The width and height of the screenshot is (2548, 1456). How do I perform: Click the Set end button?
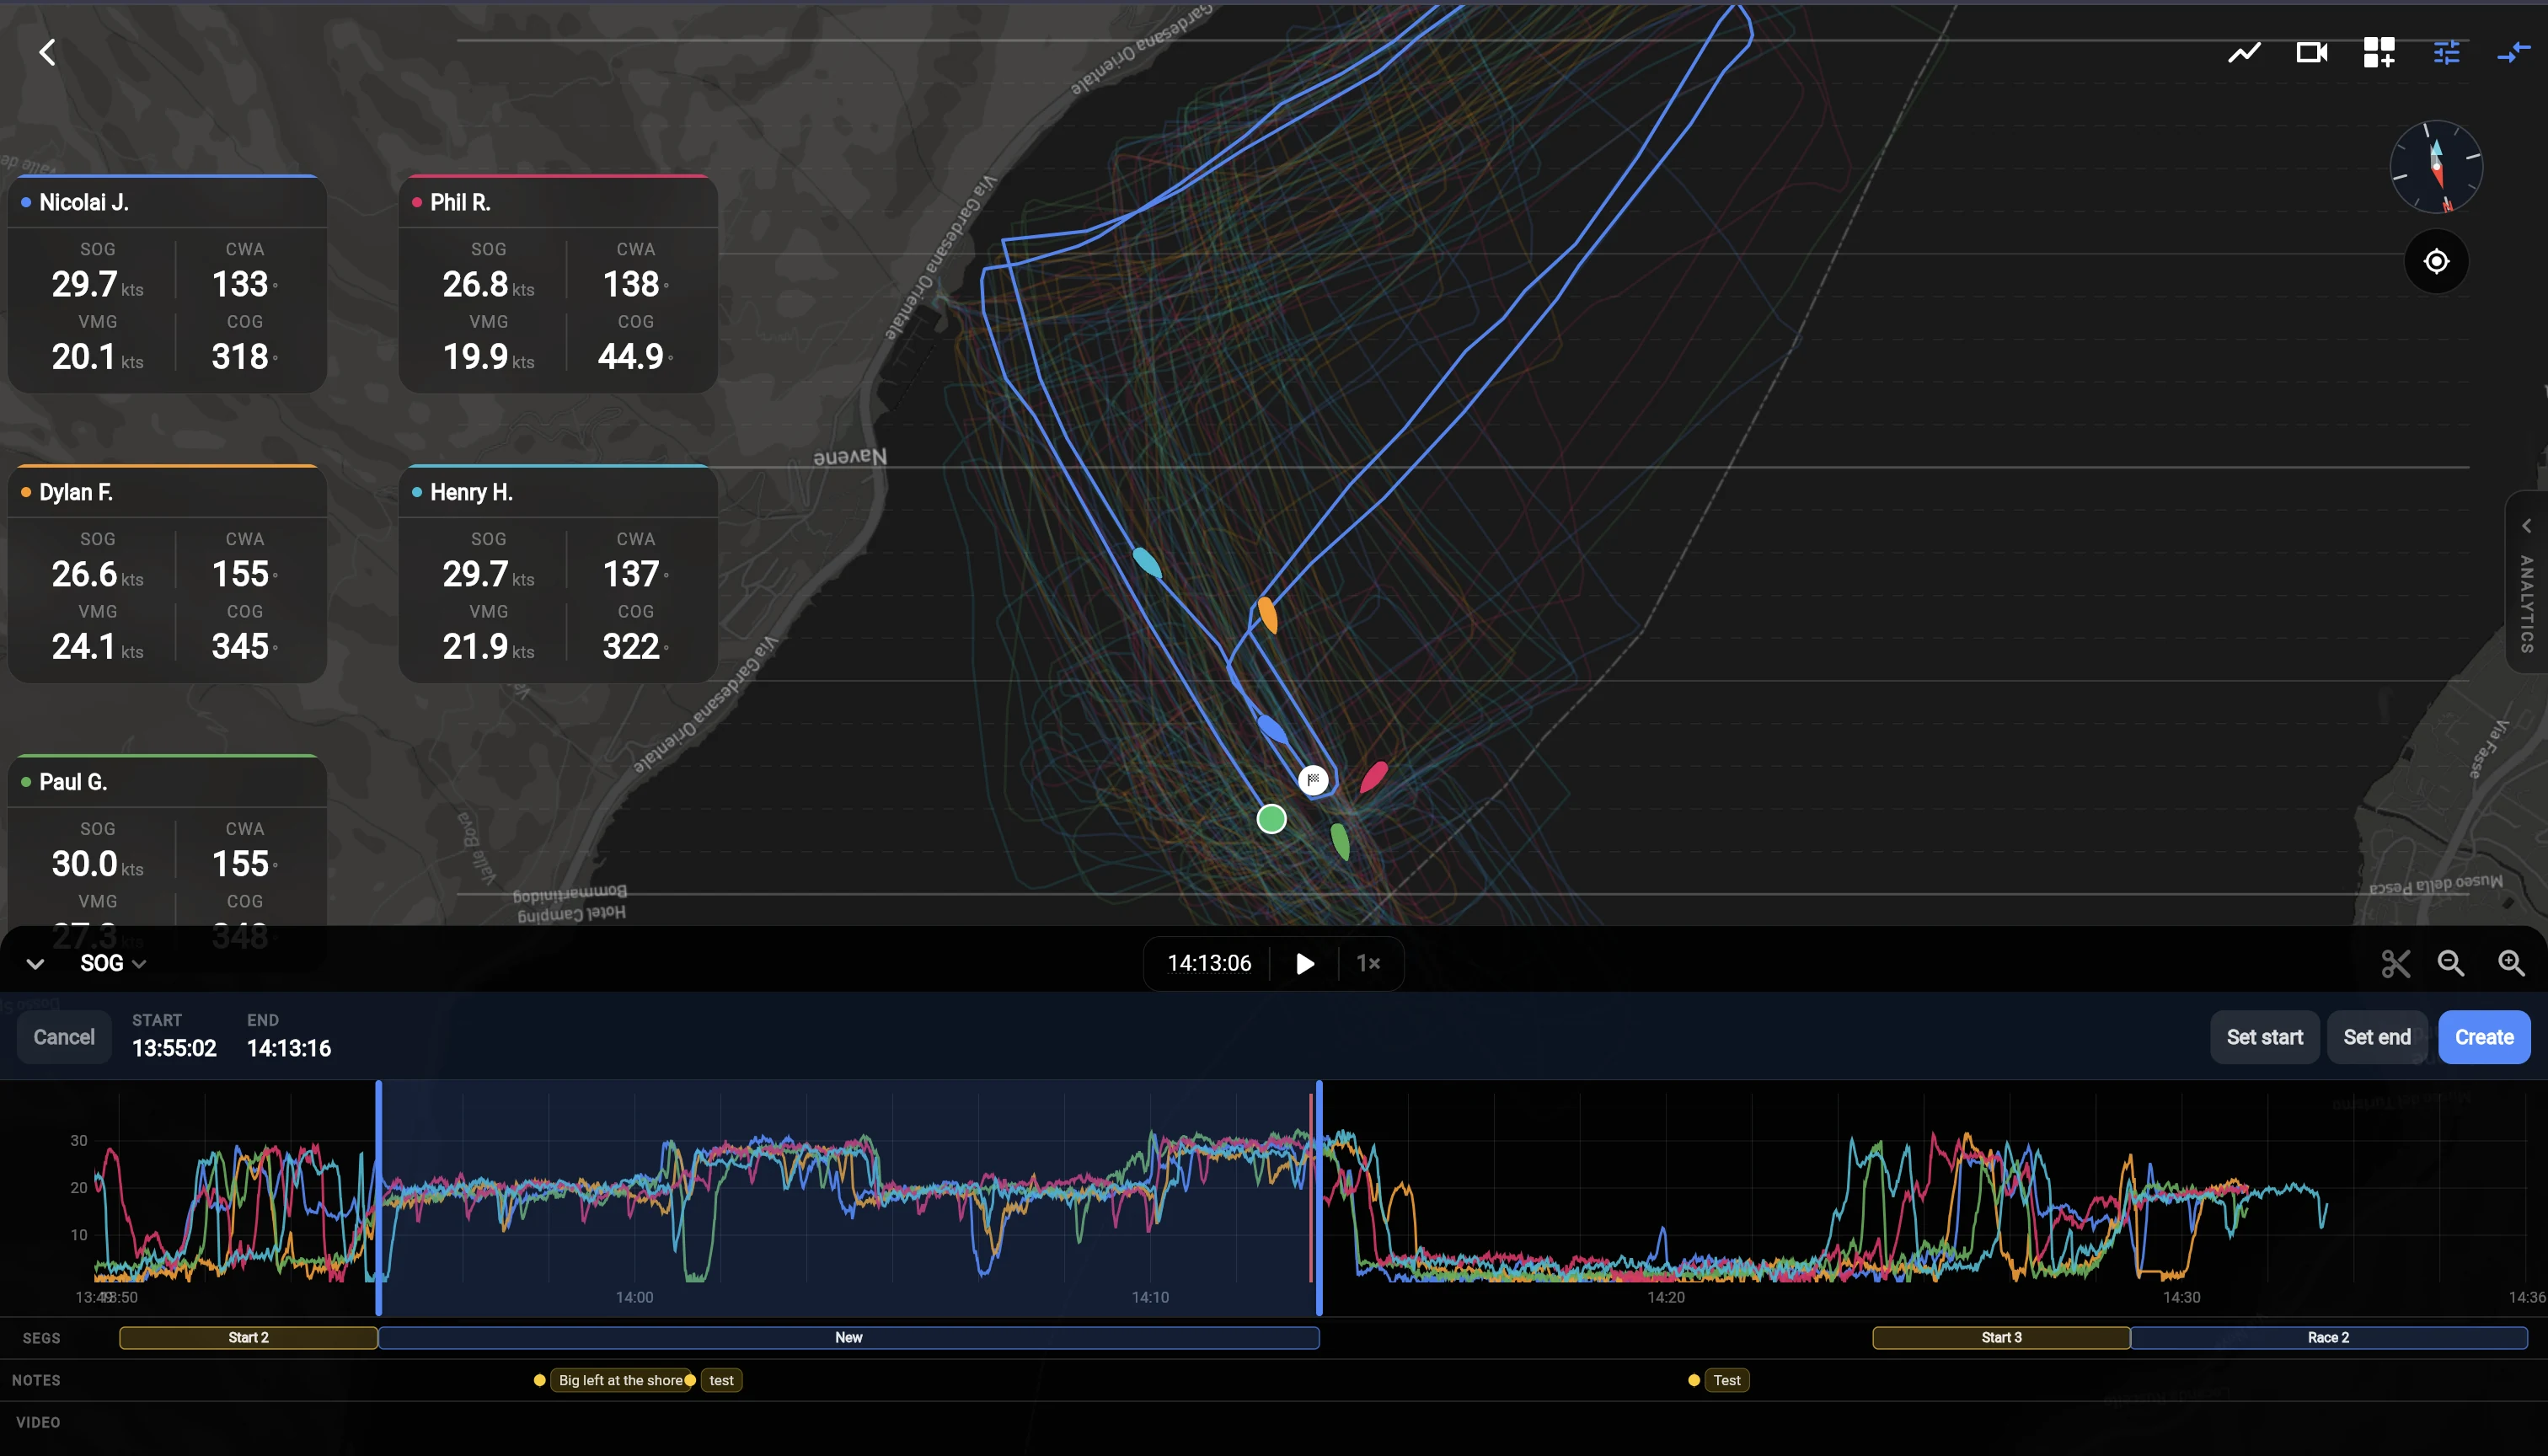coord(2376,1037)
